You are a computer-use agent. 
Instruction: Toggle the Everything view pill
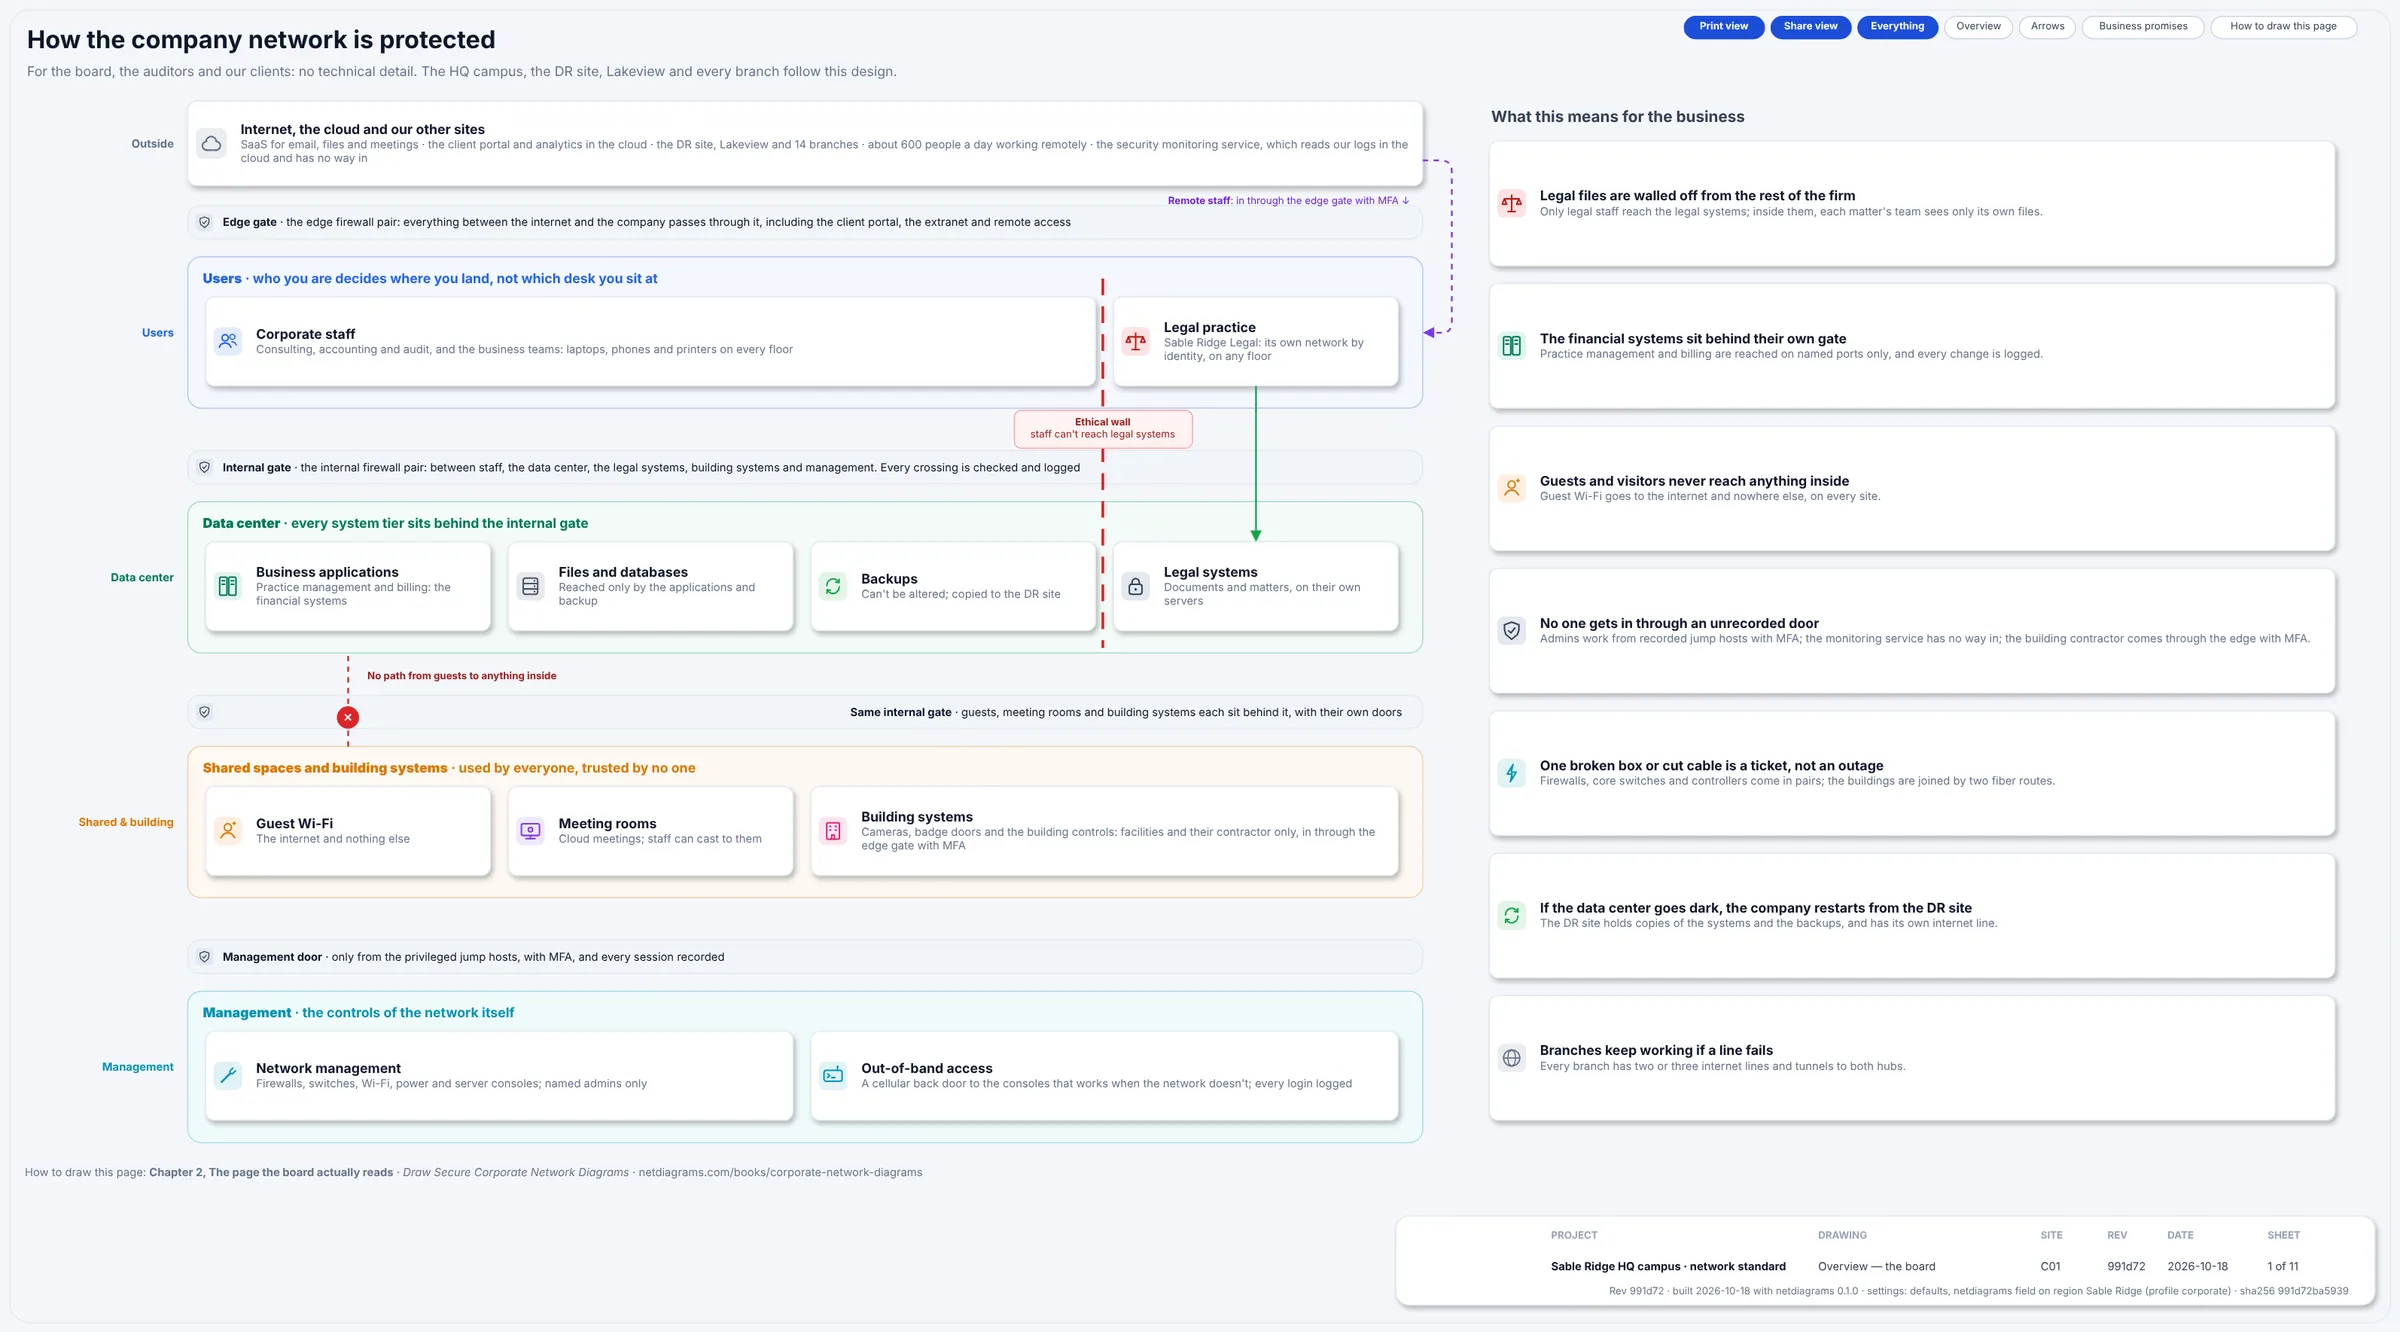(1897, 27)
